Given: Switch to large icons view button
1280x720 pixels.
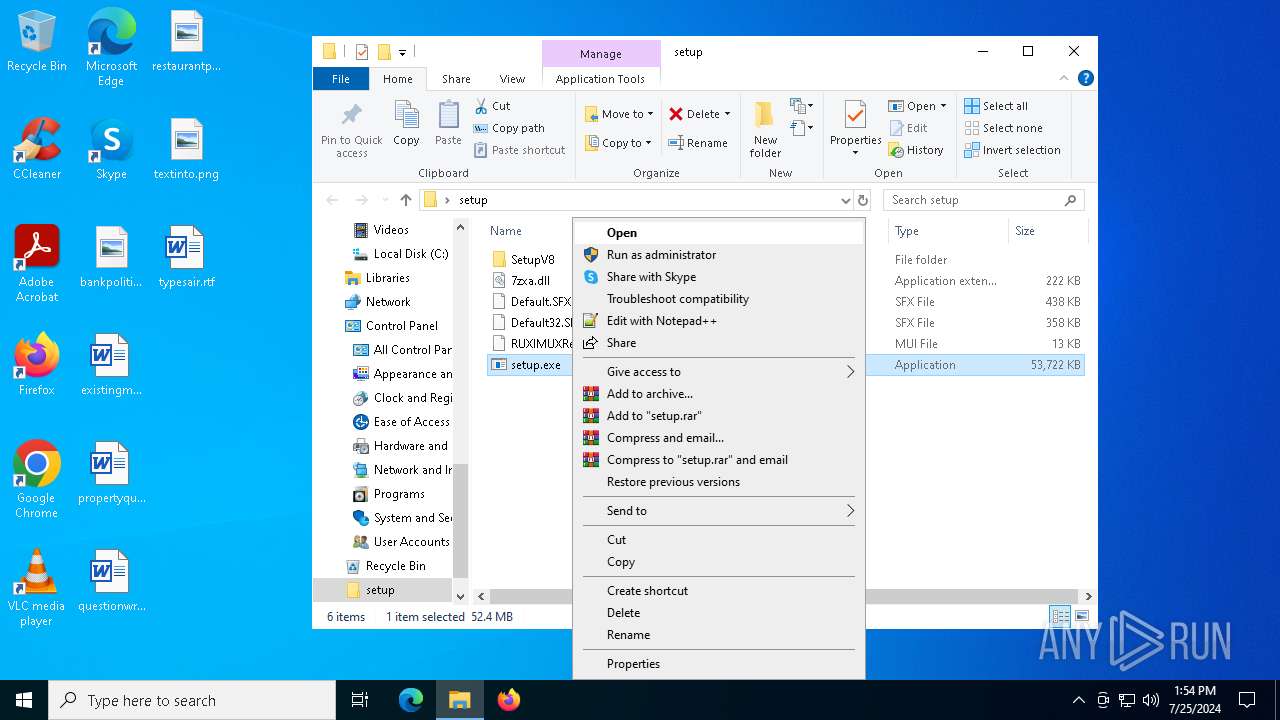Looking at the screenshot, I should 1081,617.
